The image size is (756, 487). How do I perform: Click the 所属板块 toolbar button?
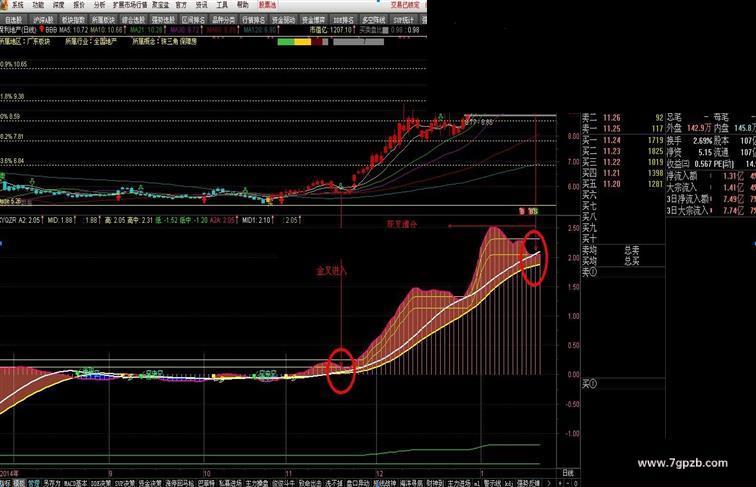103,20
